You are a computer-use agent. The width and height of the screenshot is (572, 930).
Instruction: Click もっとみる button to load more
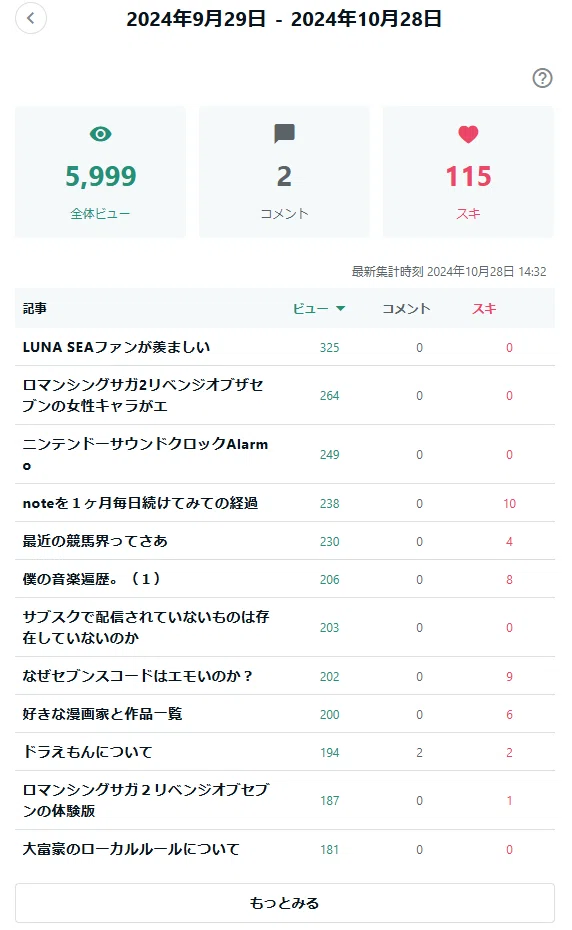[285, 903]
